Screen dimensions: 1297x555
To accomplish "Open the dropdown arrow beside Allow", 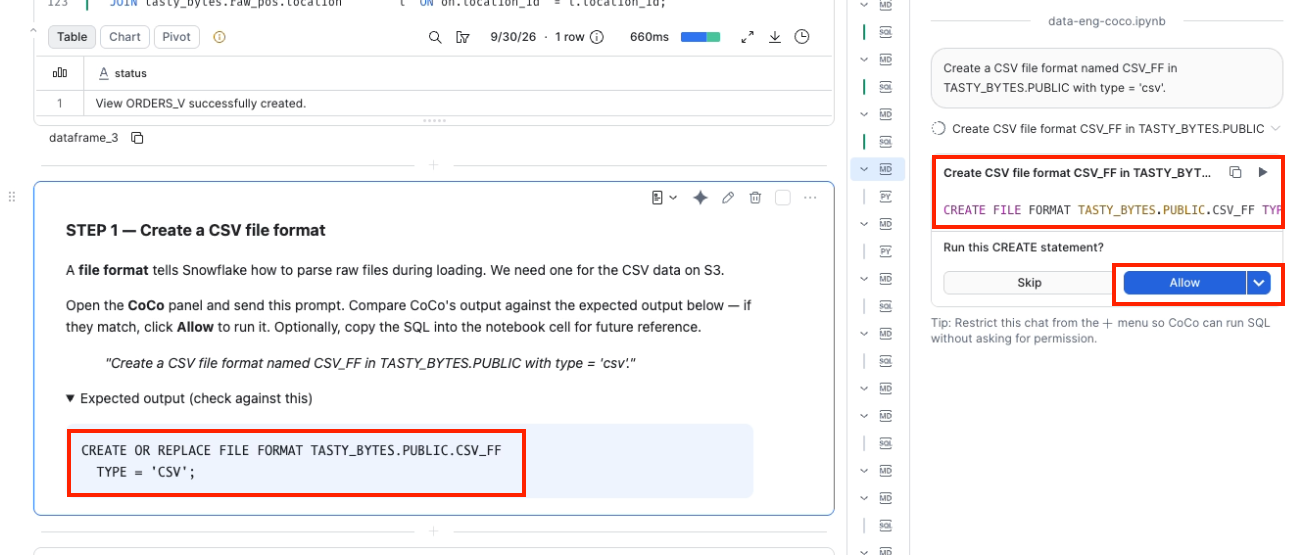I will point(1259,283).
